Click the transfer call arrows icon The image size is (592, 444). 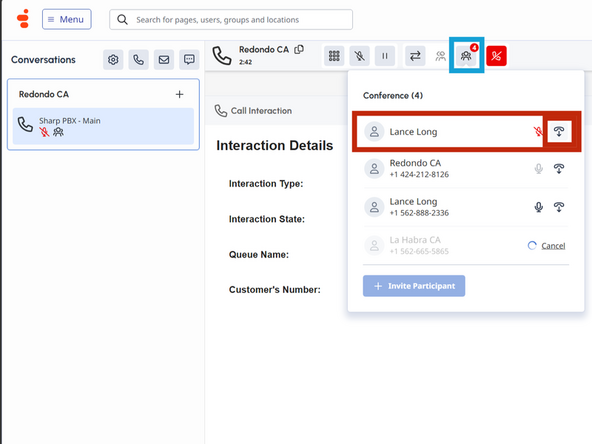(x=415, y=56)
